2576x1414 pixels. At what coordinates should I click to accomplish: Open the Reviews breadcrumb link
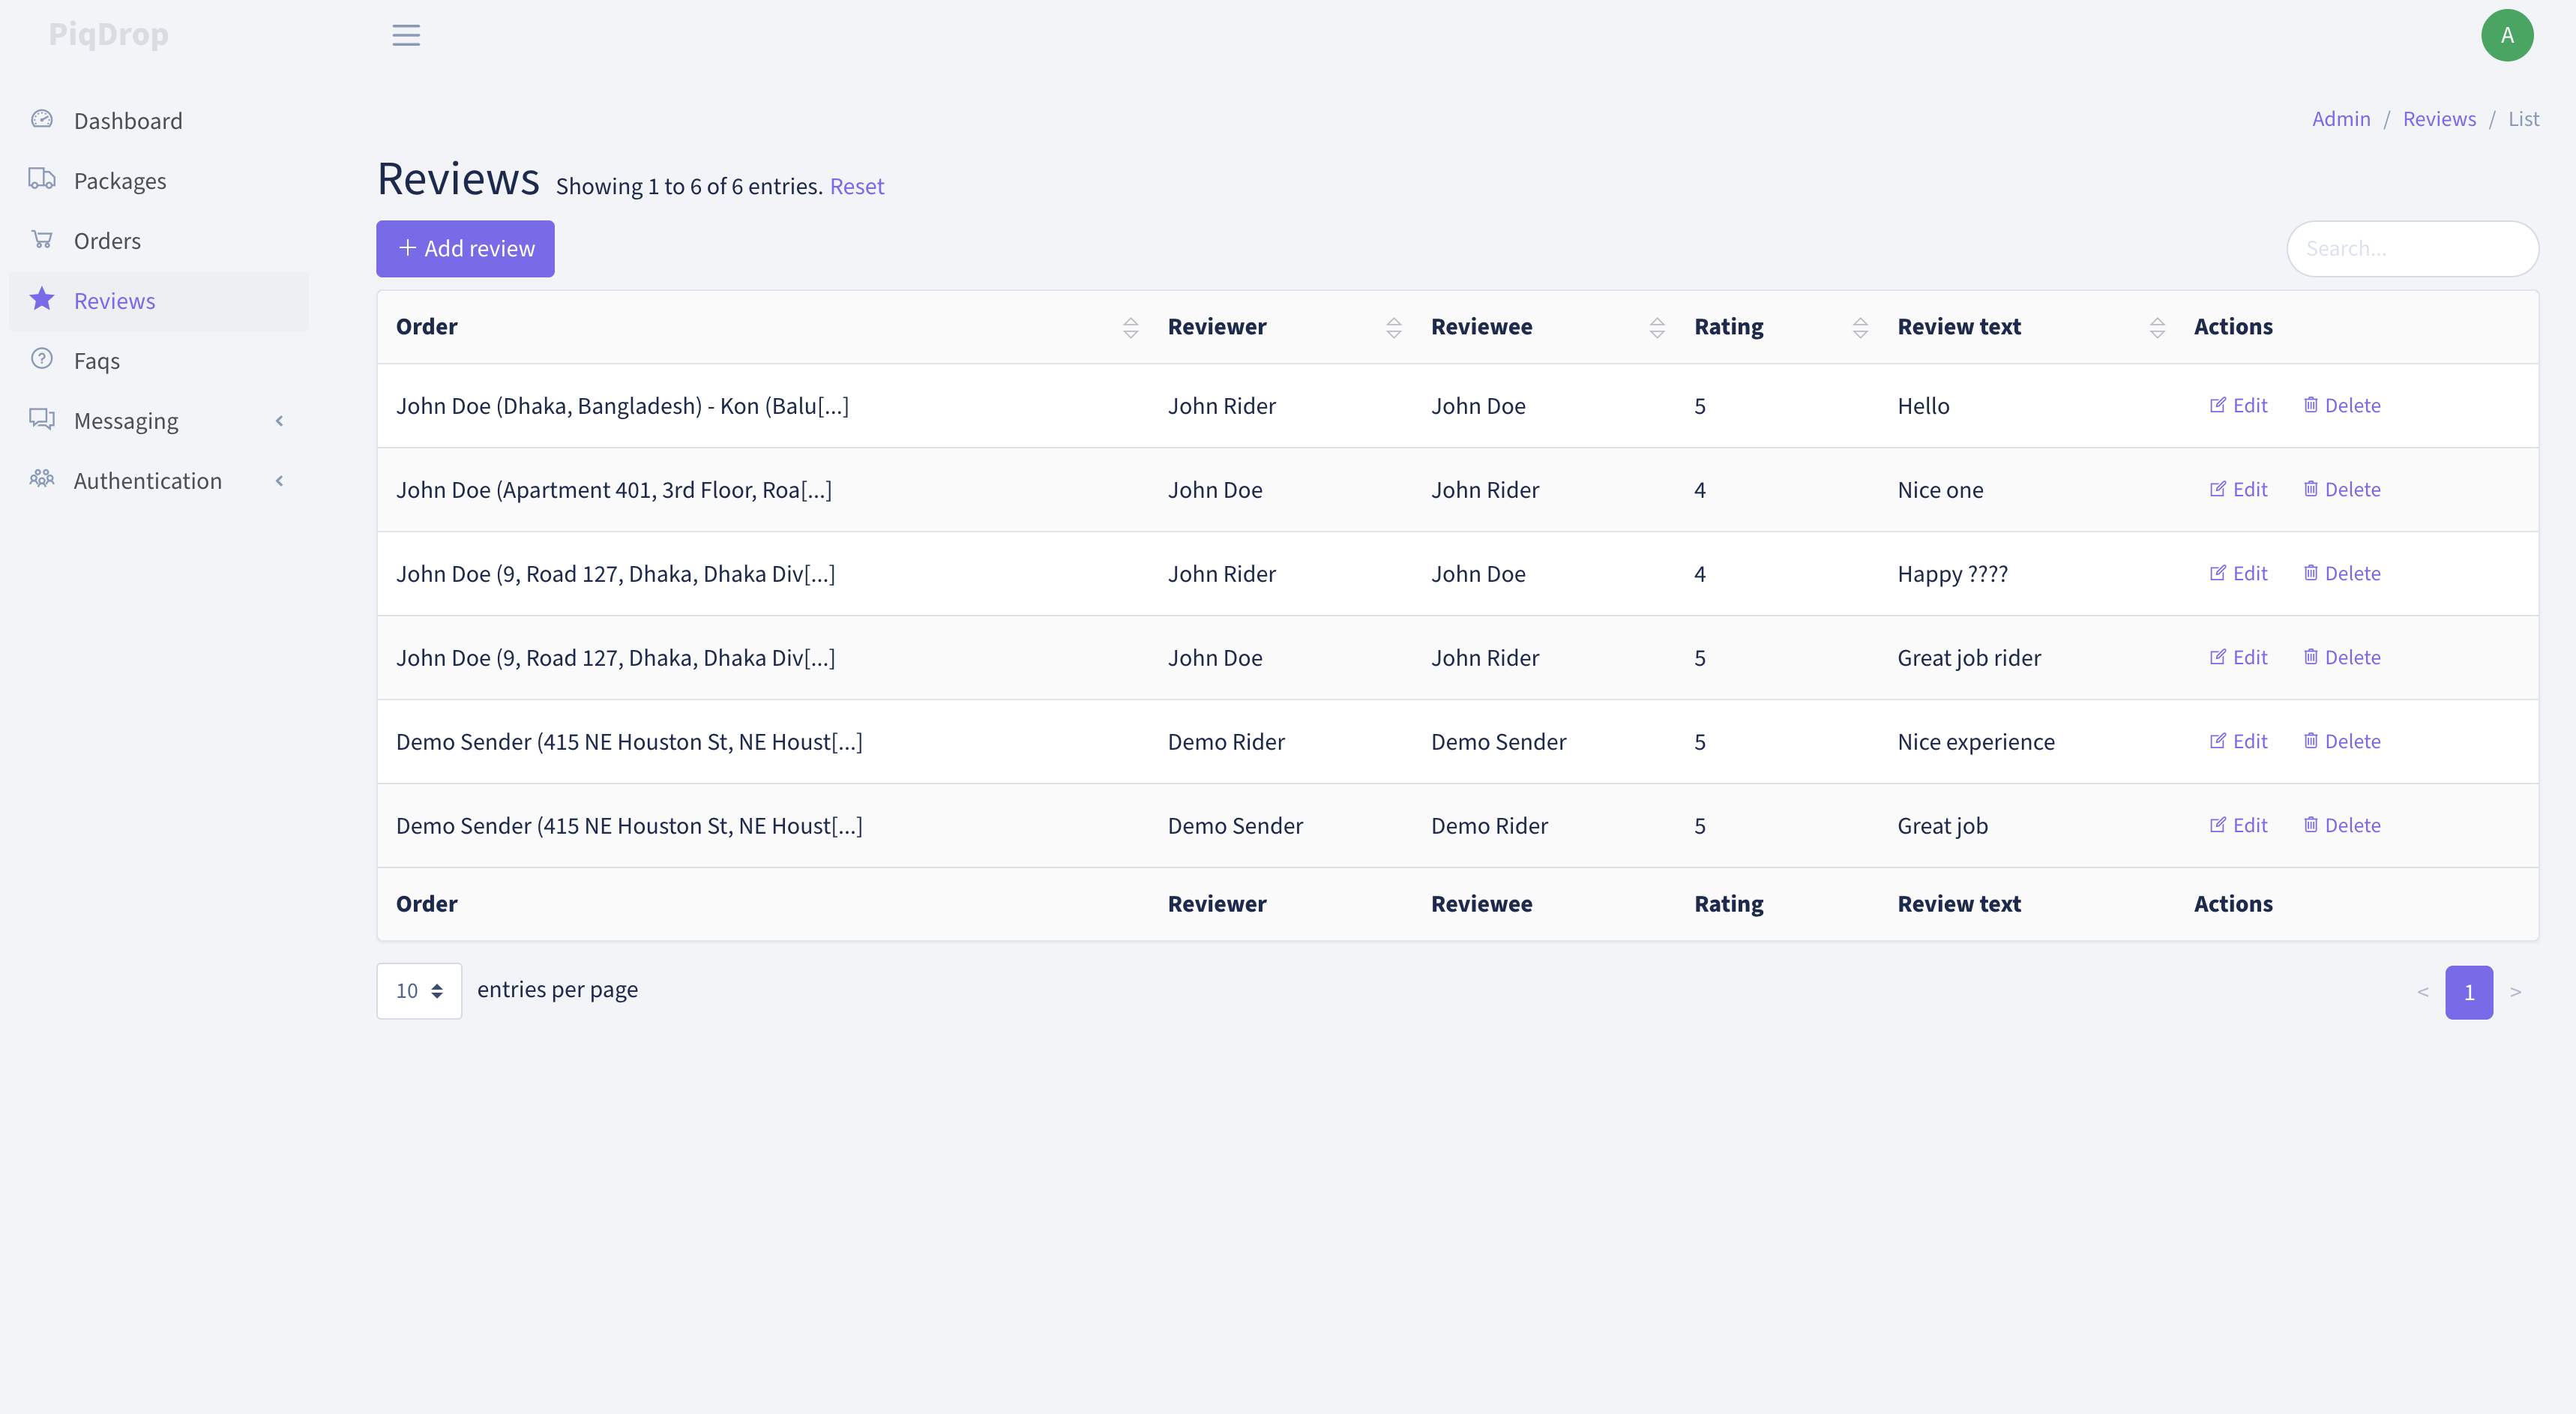click(2439, 119)
